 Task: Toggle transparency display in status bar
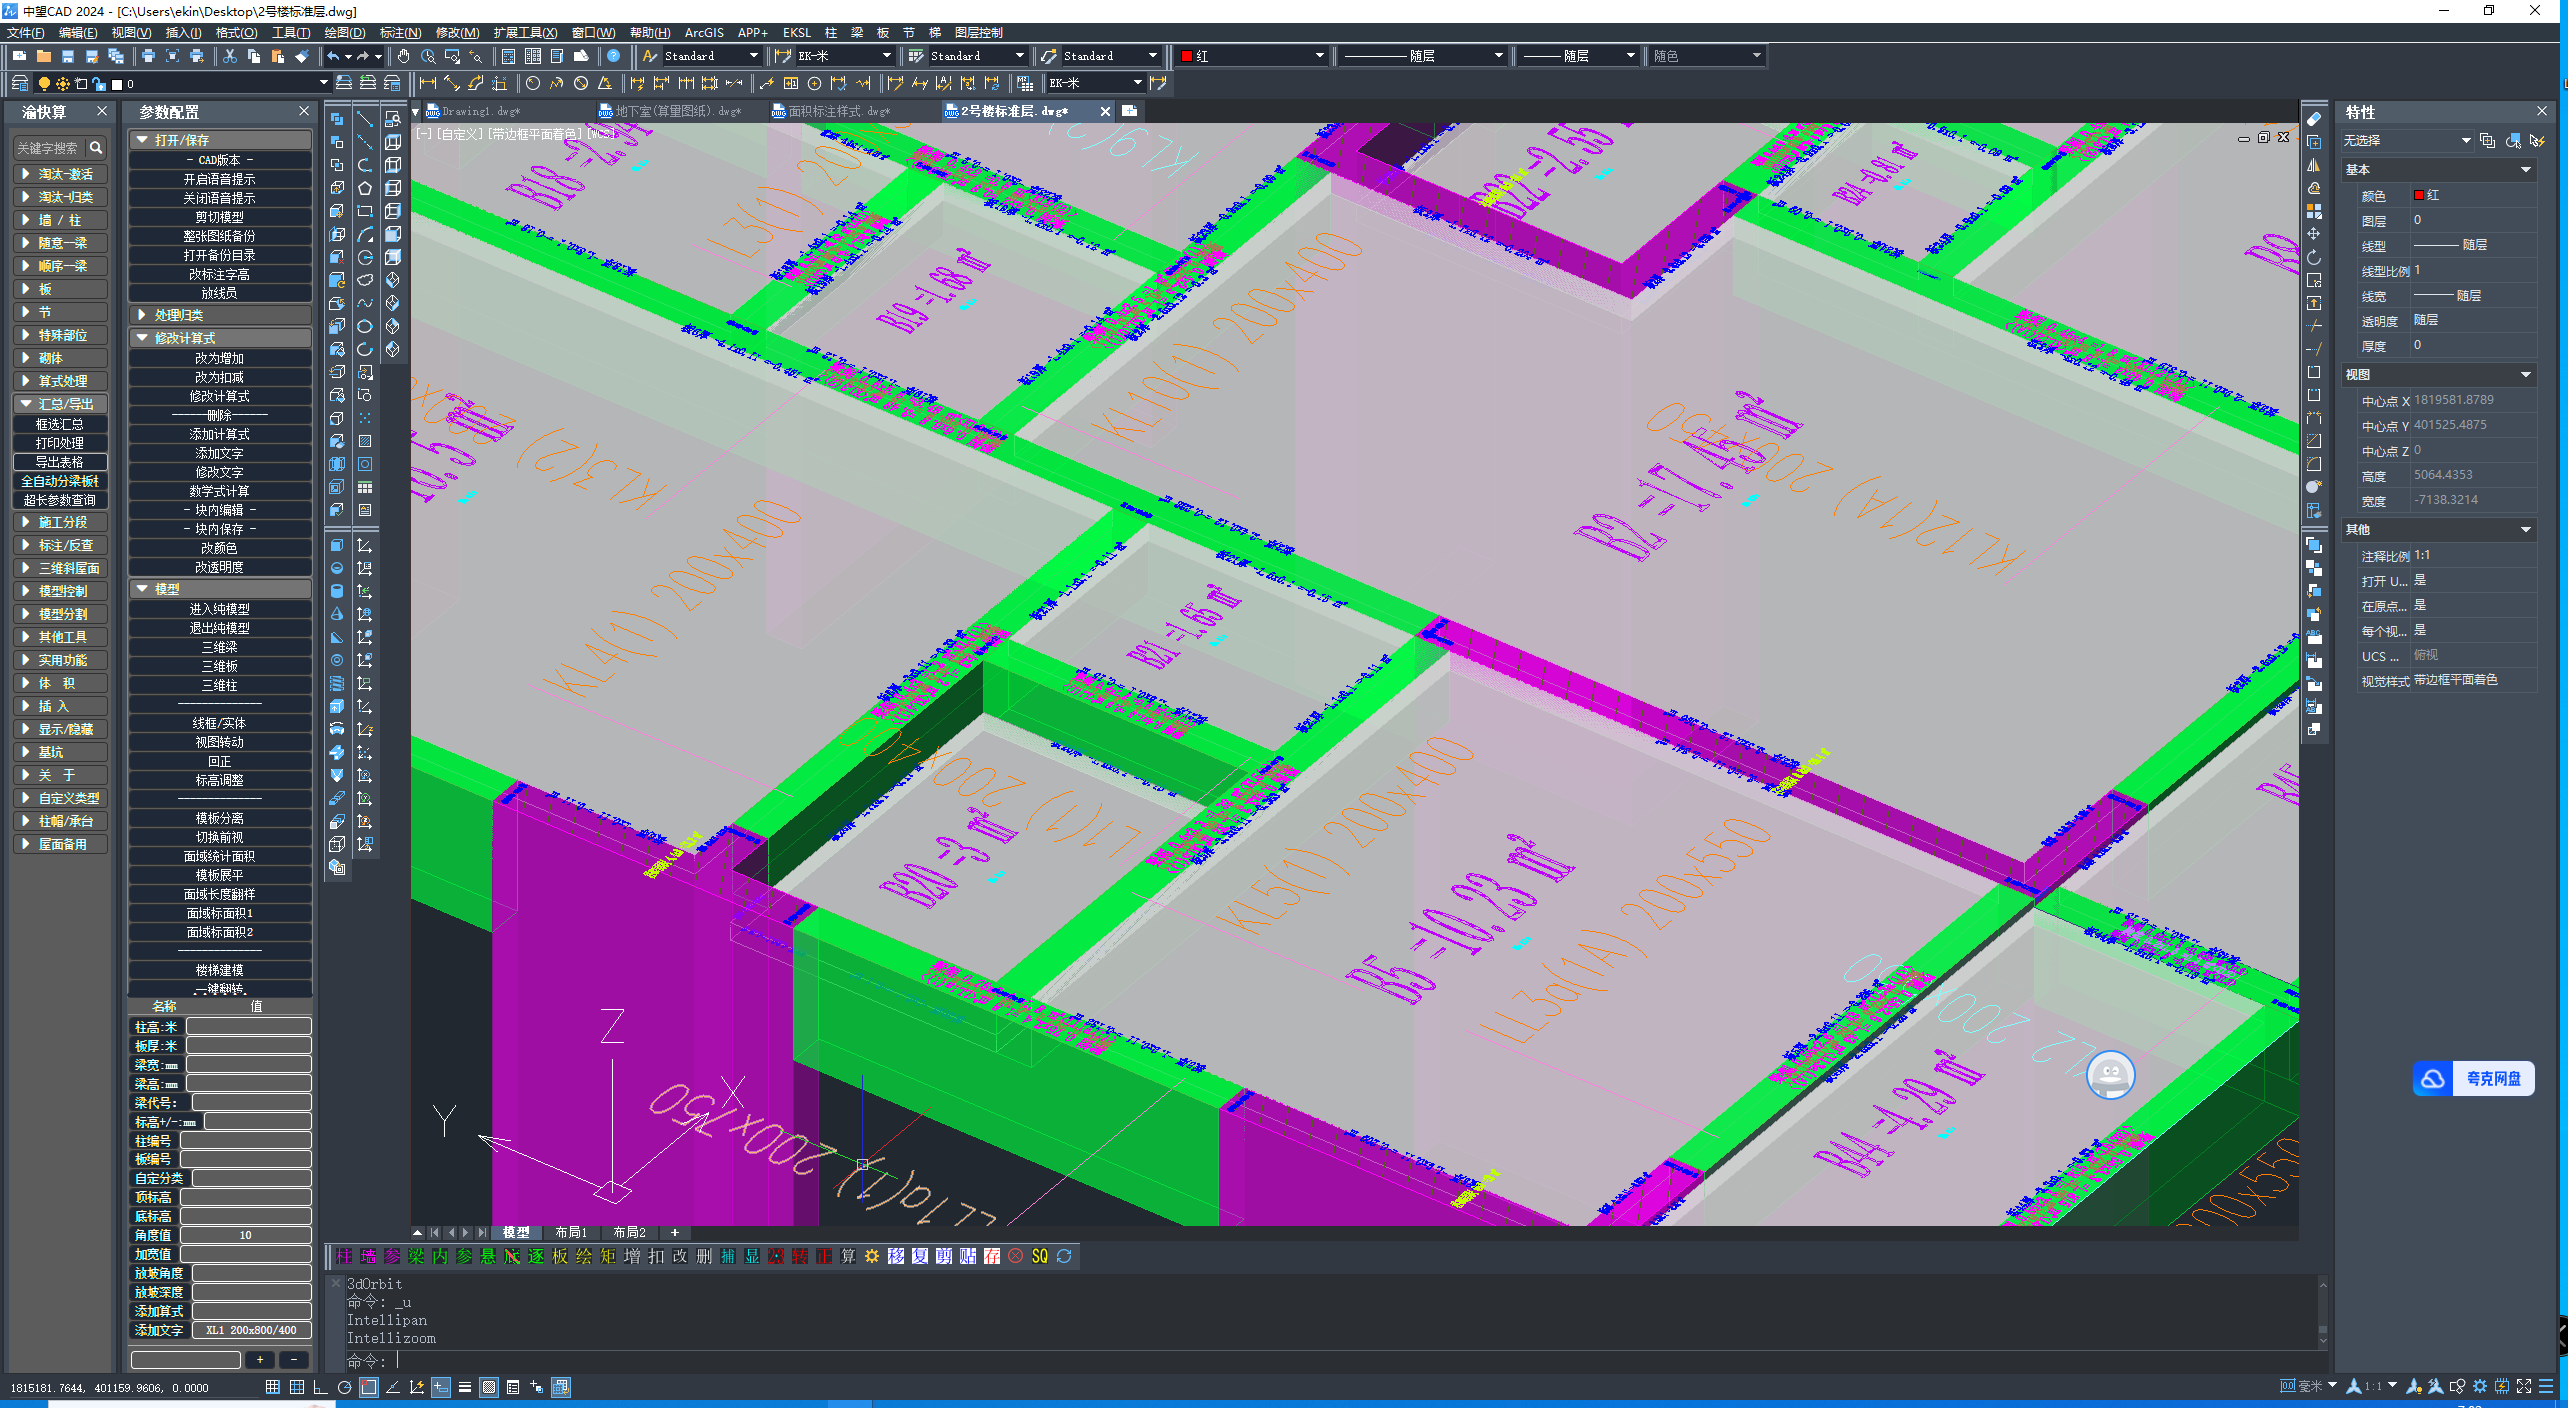pyautogui.click(x=489, y=1387)
